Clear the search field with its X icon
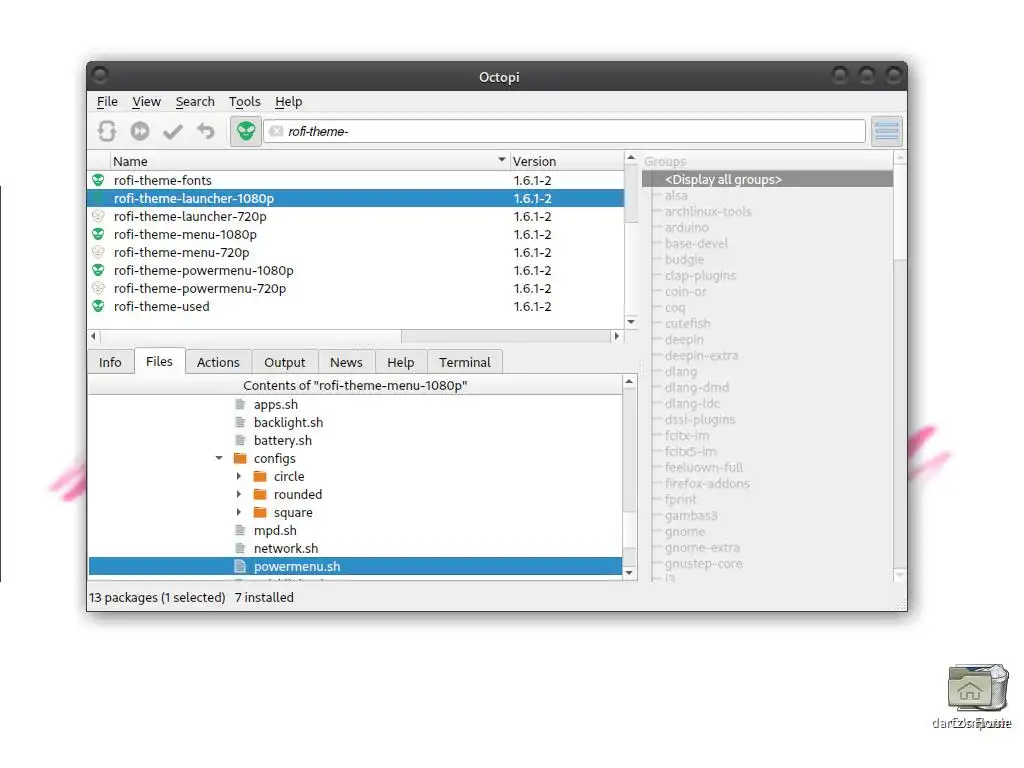This screenshot has width=1024, height=768. [x=276, y=131]
